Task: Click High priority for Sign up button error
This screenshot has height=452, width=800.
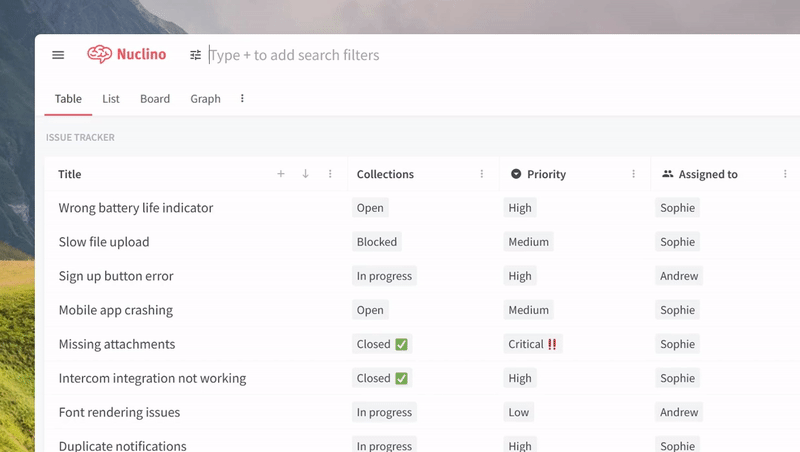Action: [520, 276]
